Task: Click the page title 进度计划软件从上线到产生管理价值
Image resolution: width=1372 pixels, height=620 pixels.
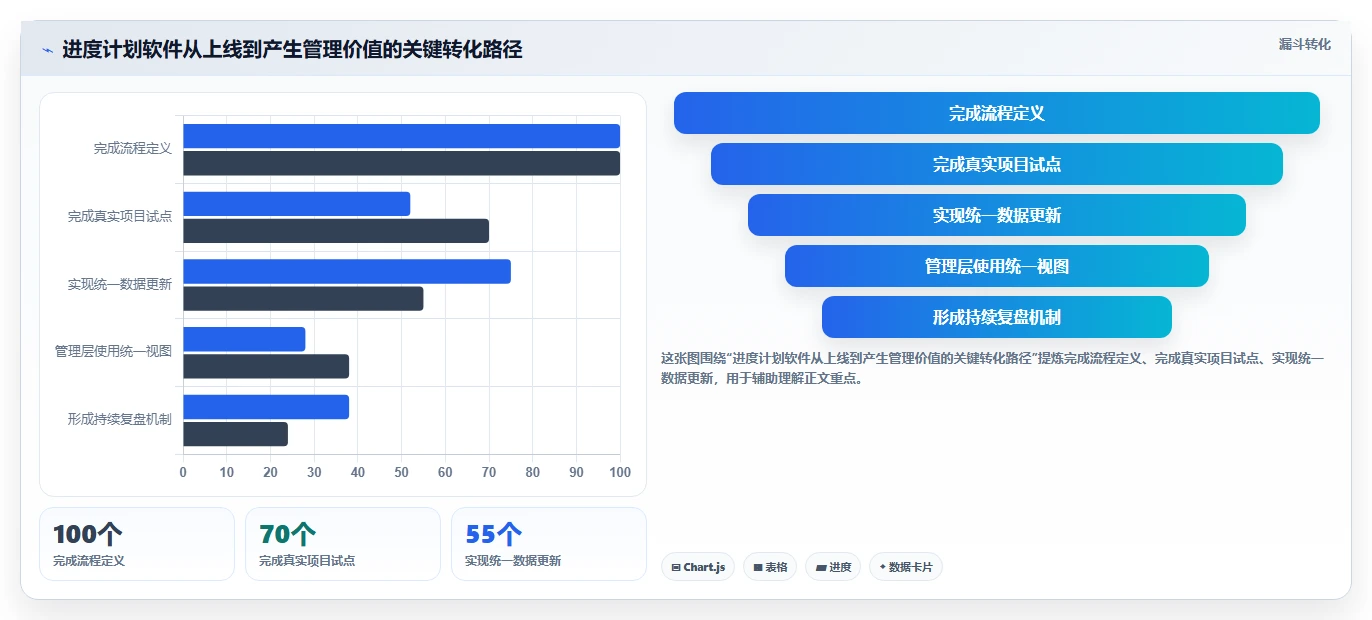Action: [292, 49]
